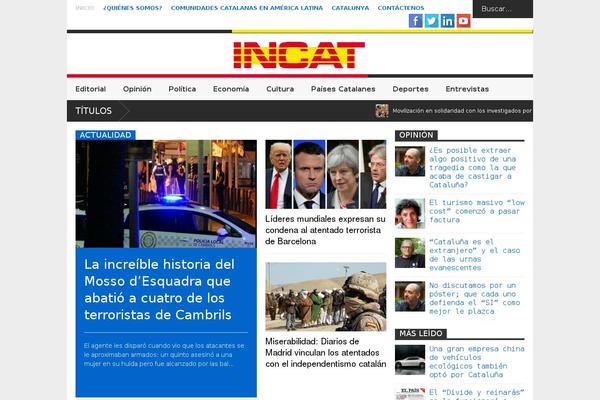600x400 pixels.
Task: Select the Cultura section
Action: tap(280, 89)
